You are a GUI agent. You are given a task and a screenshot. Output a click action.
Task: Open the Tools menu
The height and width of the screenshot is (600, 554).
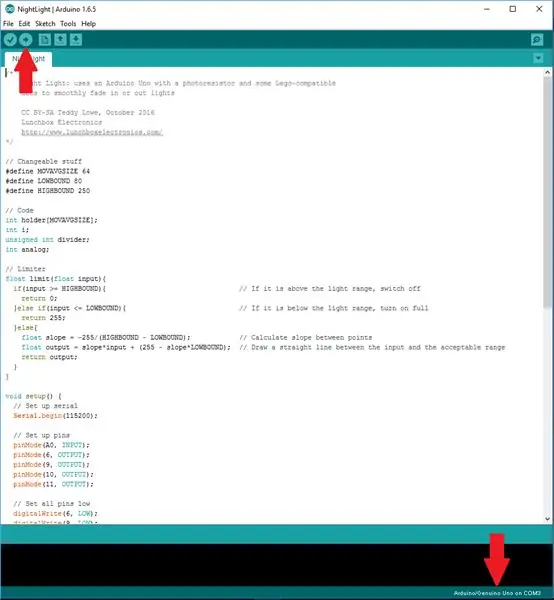point(68,24)
